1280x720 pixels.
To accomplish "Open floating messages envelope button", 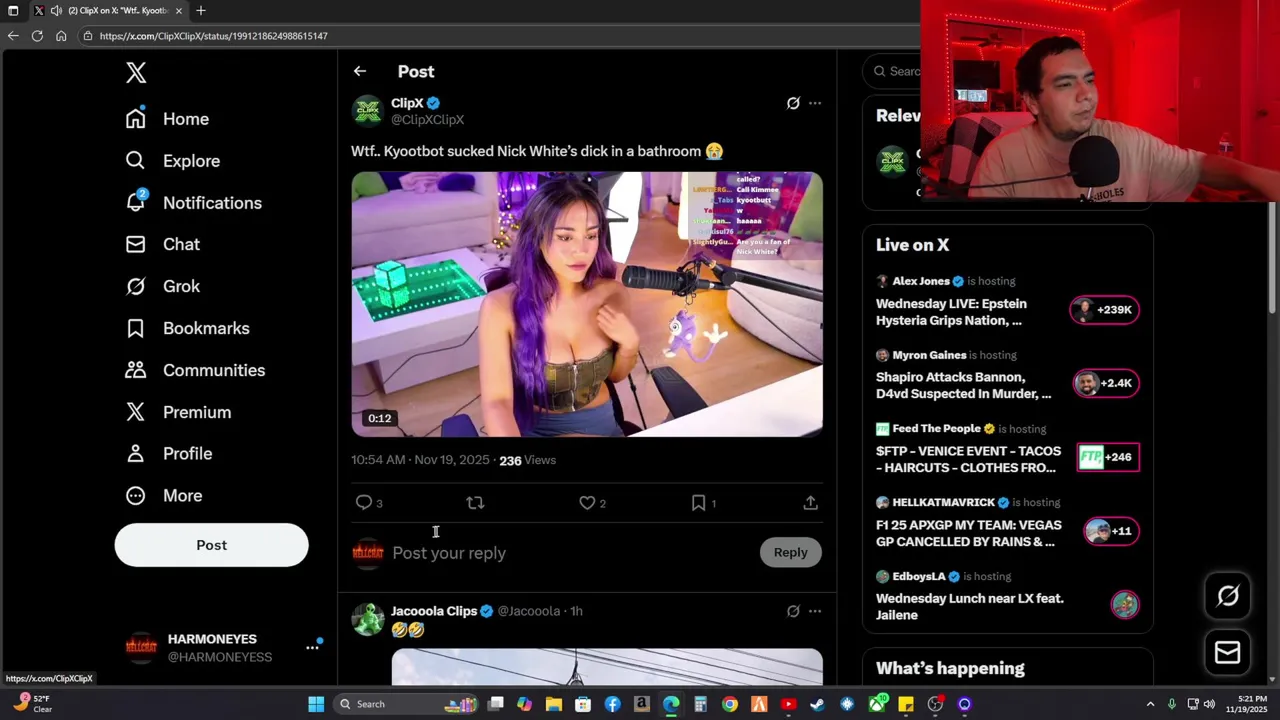I will tap(1227, 653).
